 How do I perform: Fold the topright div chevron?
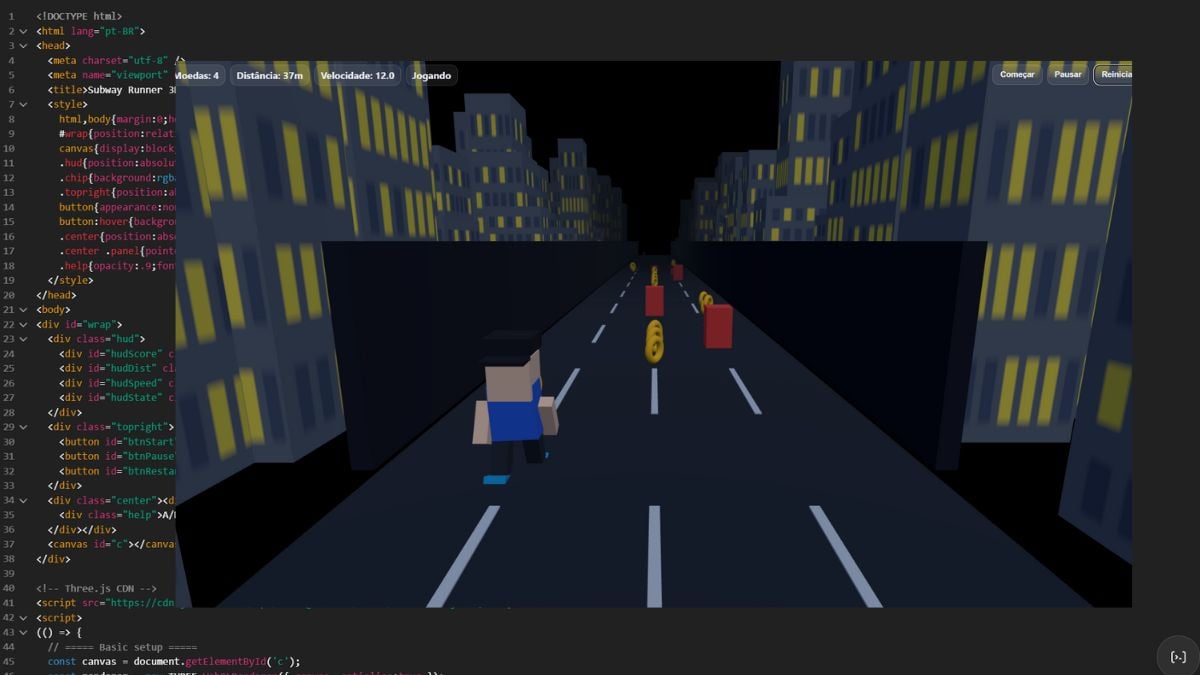23,427
